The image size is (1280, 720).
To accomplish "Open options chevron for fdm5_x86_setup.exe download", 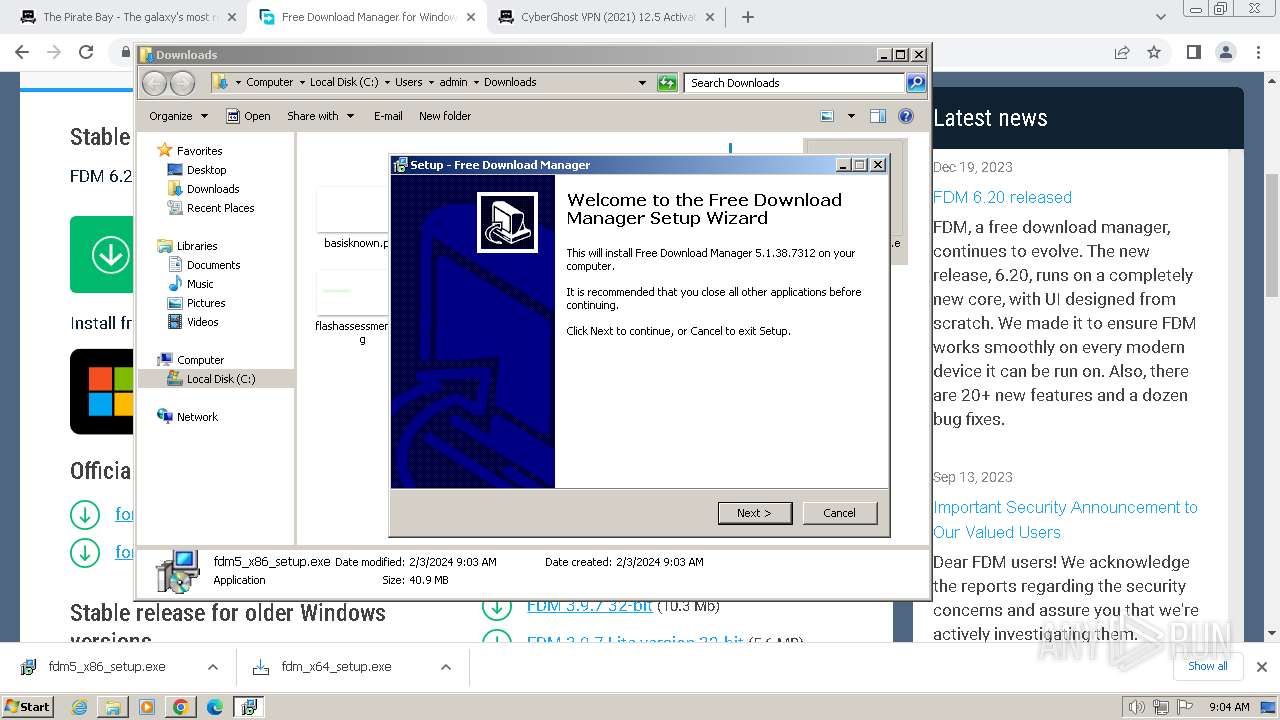I will point(212,667).
